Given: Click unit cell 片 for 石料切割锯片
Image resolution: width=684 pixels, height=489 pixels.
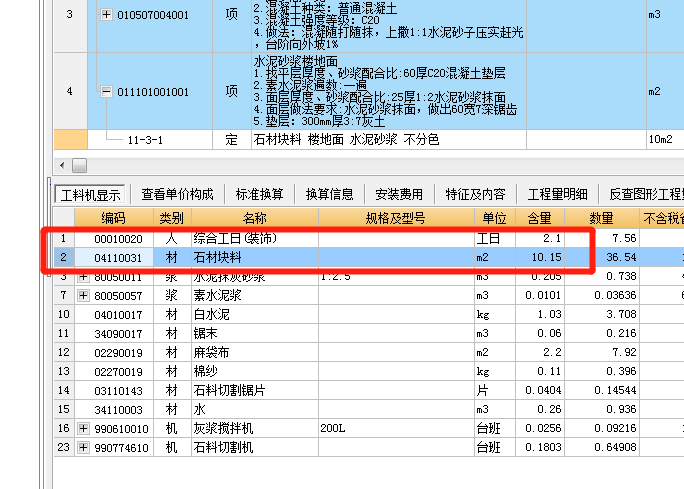Looking at the screenshot, I should (495, 390).
